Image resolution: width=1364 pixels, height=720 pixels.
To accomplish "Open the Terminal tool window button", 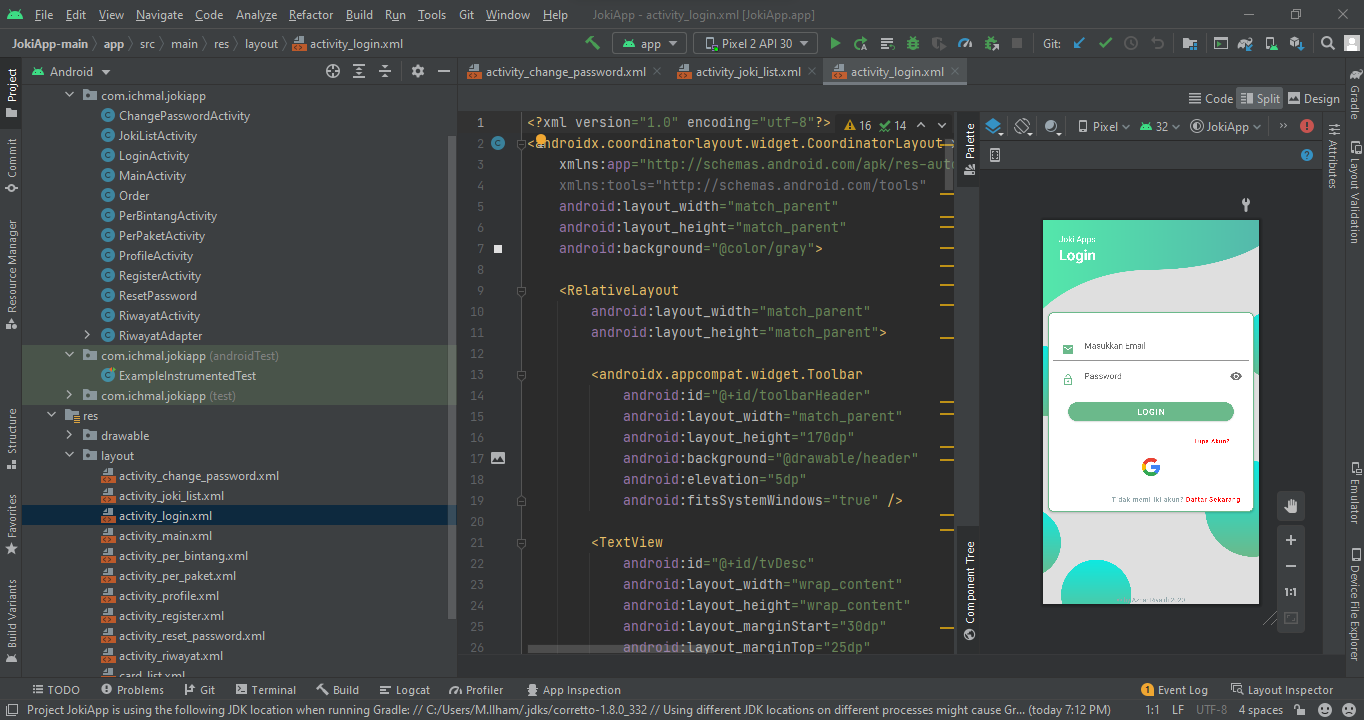I will [265, 690].
